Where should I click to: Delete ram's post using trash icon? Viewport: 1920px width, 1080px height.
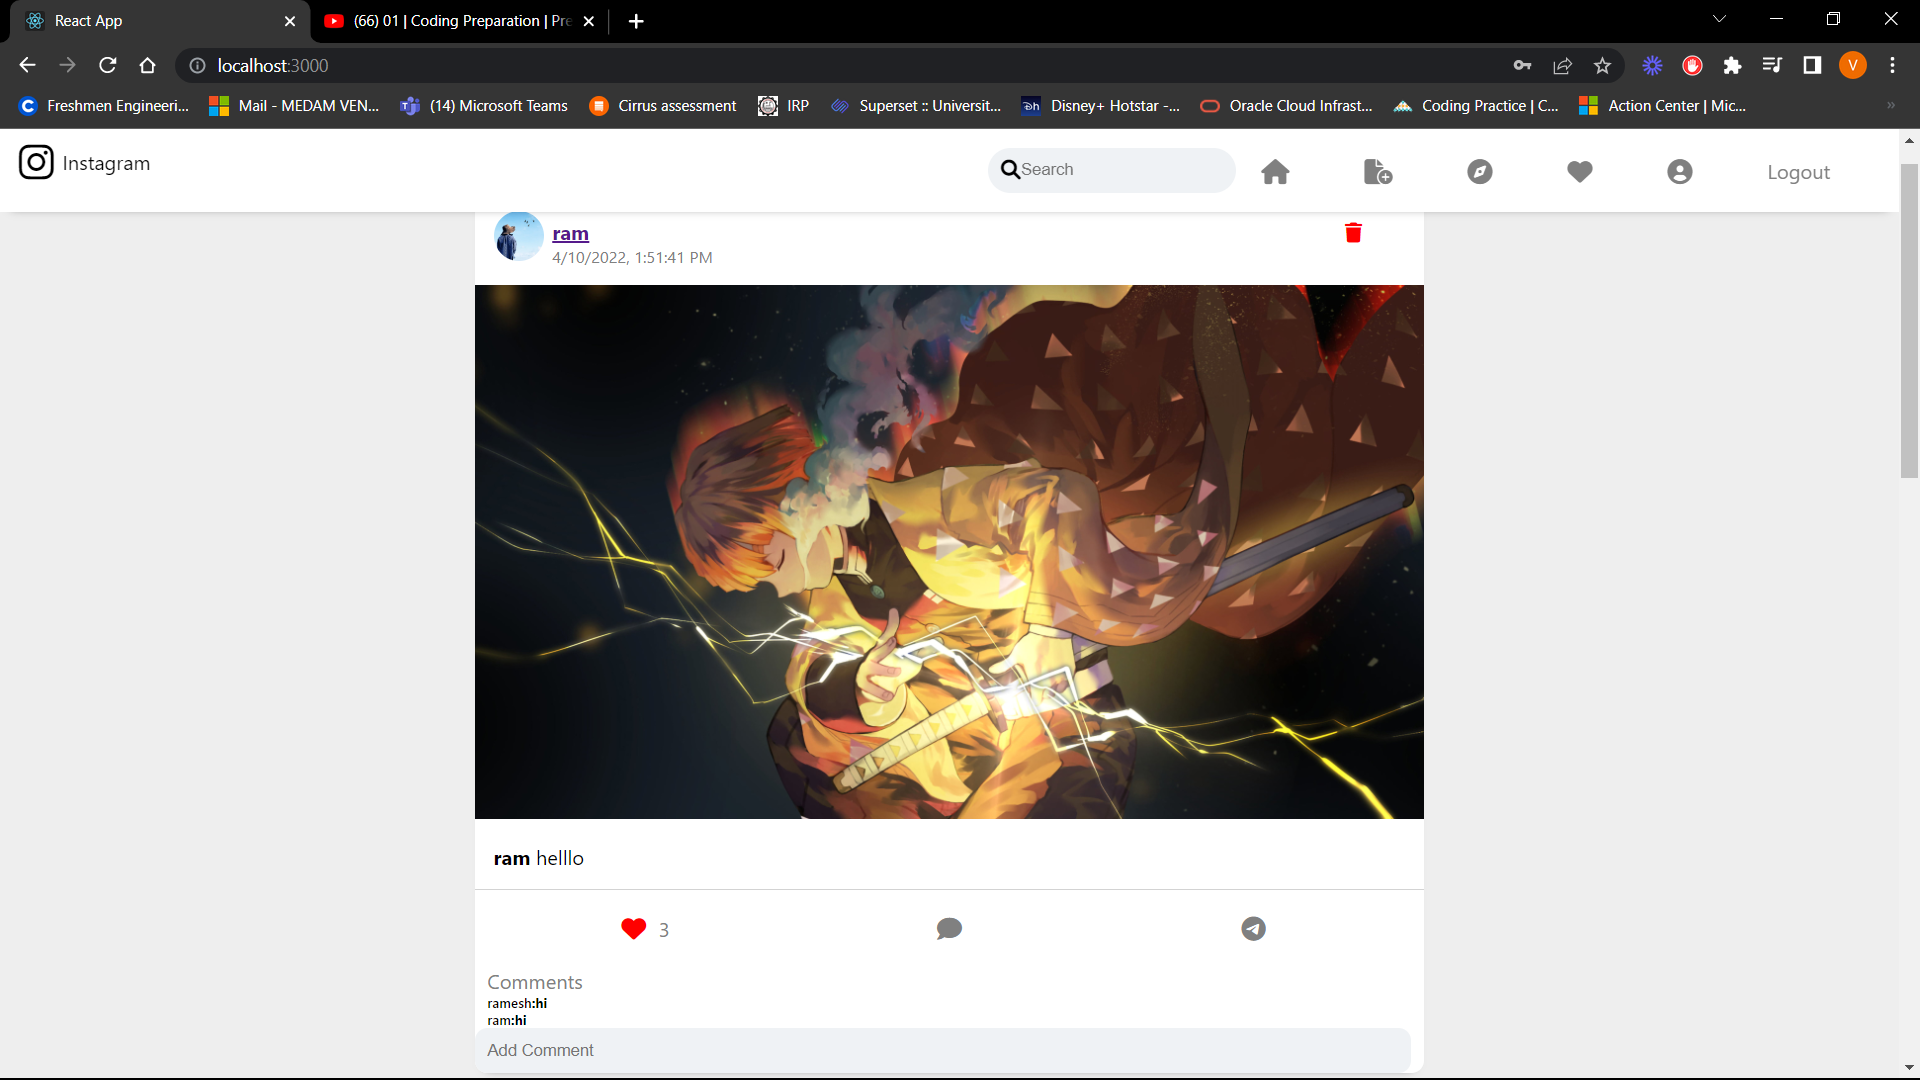1353,233
